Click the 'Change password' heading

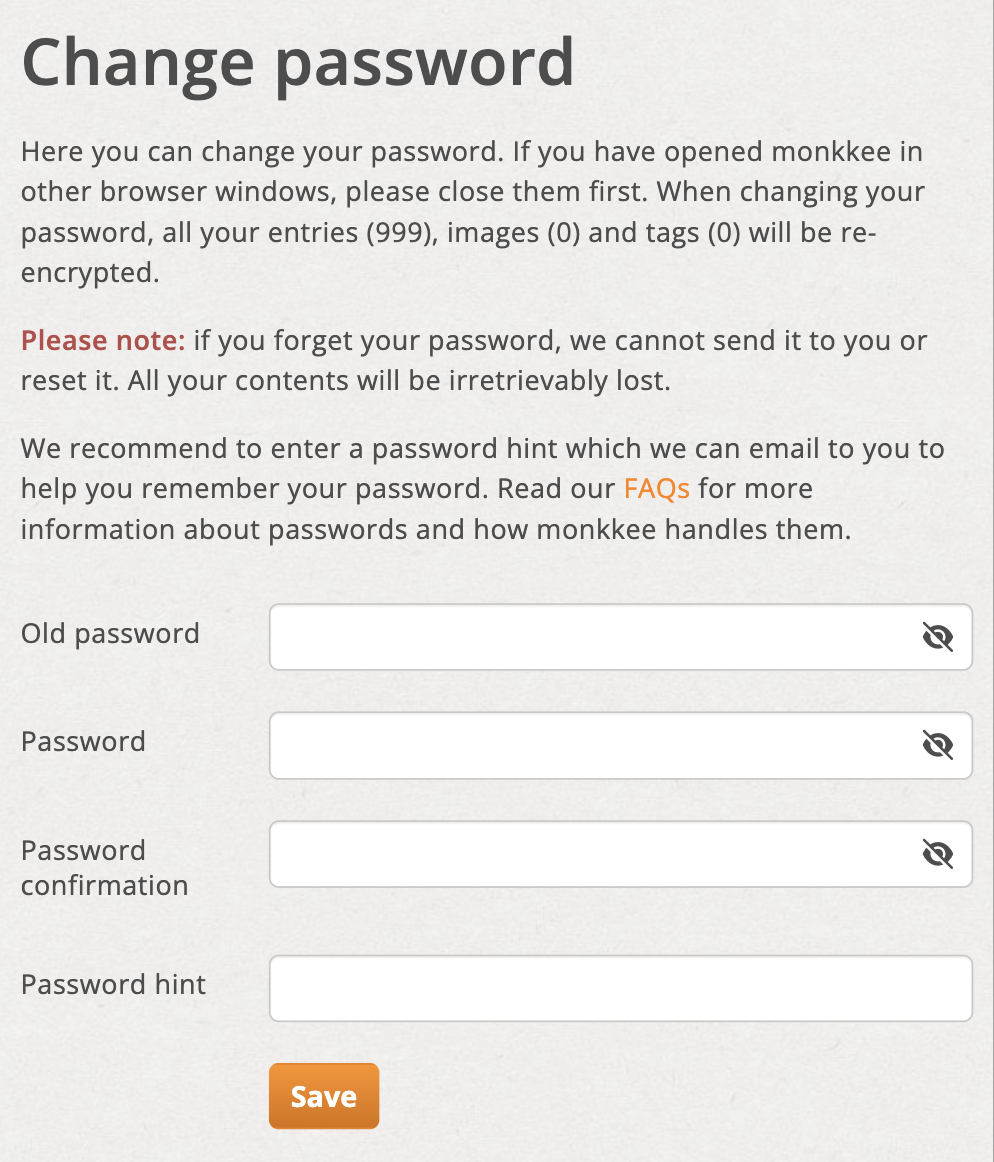298,64
